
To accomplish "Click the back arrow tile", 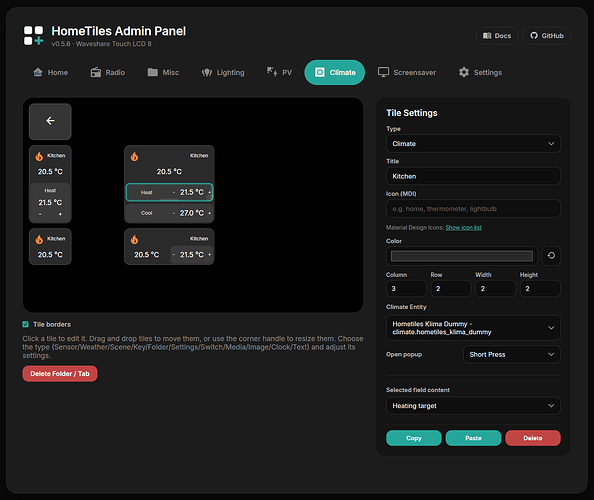I will (50, 121).
